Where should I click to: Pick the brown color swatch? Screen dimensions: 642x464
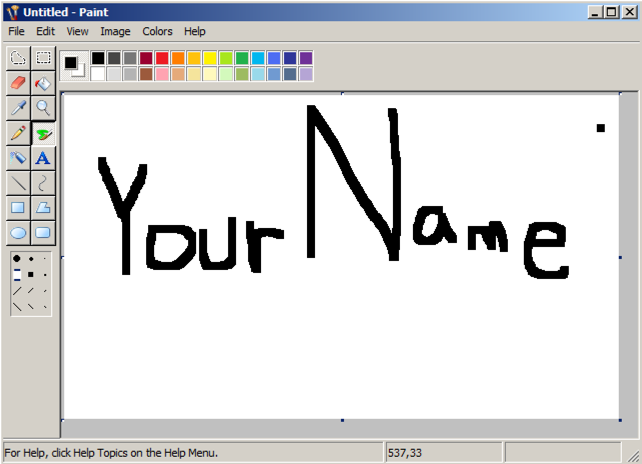coord(146,74)
